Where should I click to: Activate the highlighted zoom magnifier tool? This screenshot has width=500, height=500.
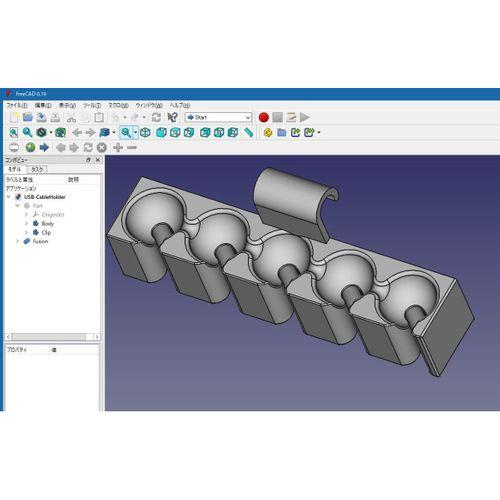(126, 133)
